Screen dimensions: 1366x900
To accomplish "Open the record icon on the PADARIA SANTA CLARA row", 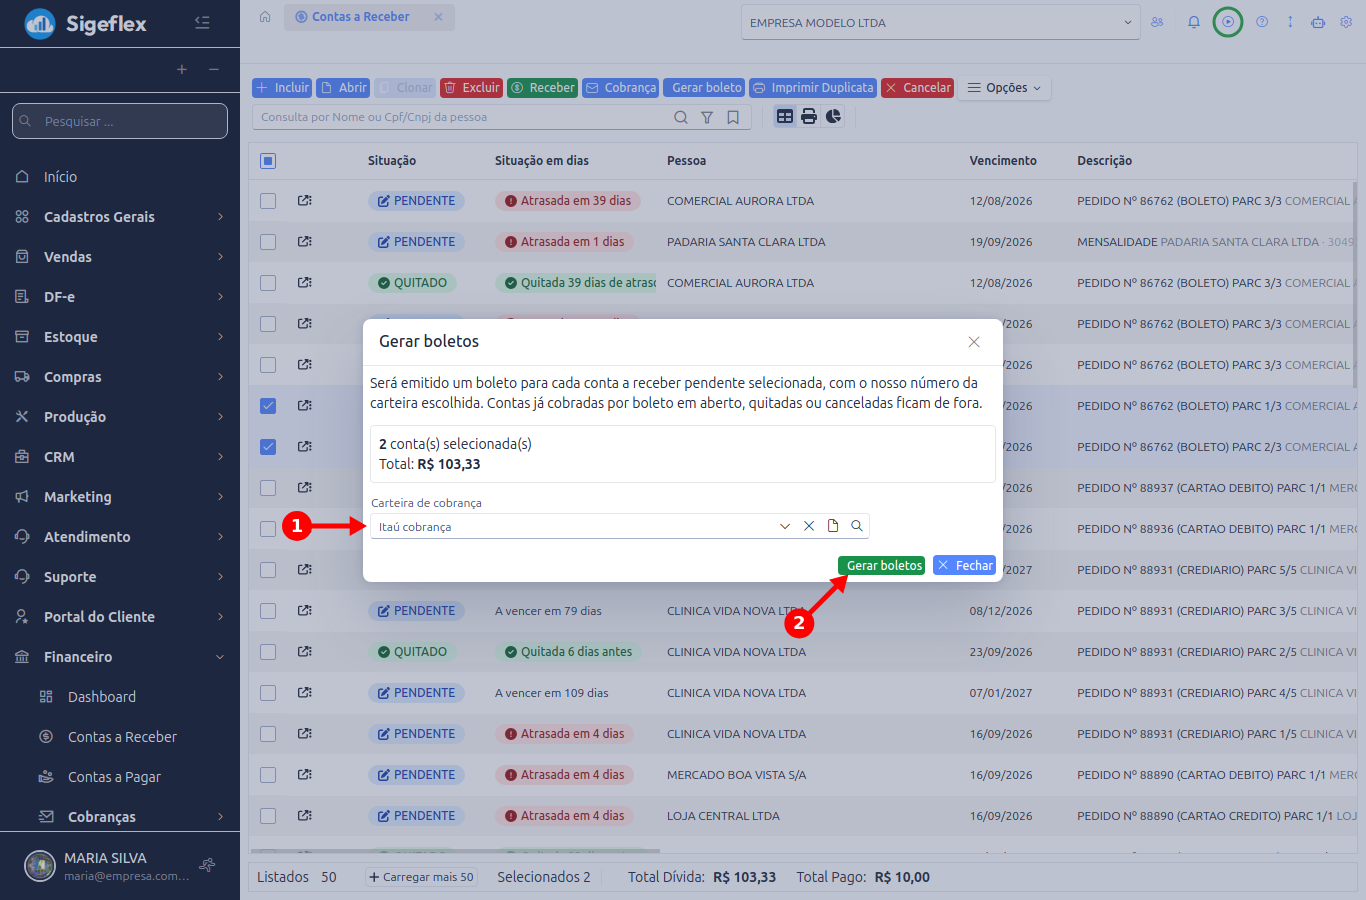I will click(x=305, y=242).
